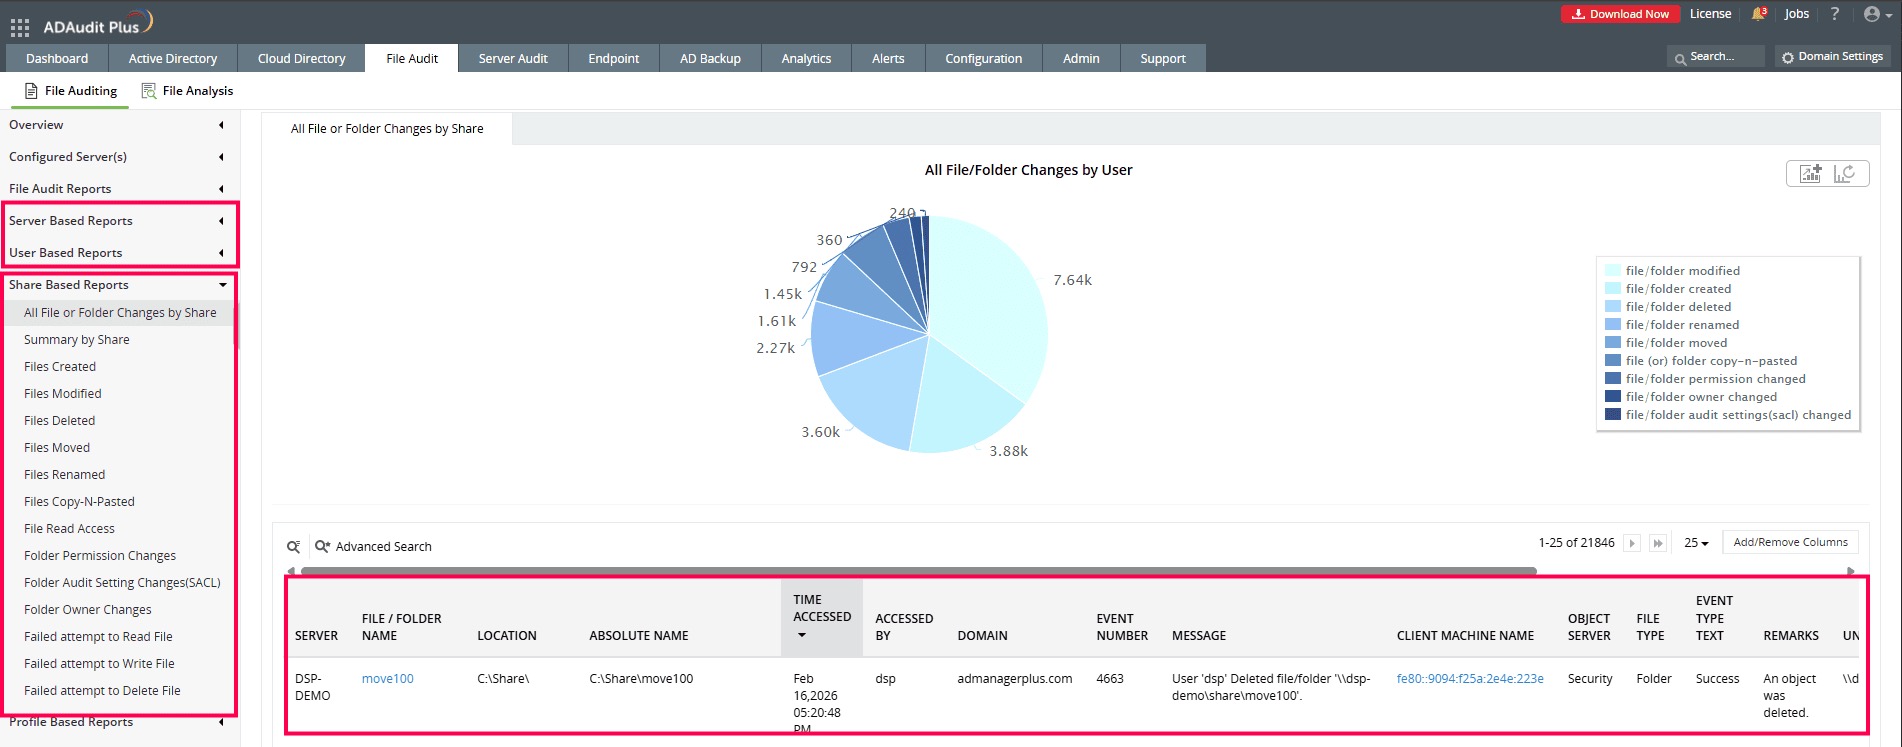
Task: Open the Analytics tab
Action: point(806,58)
